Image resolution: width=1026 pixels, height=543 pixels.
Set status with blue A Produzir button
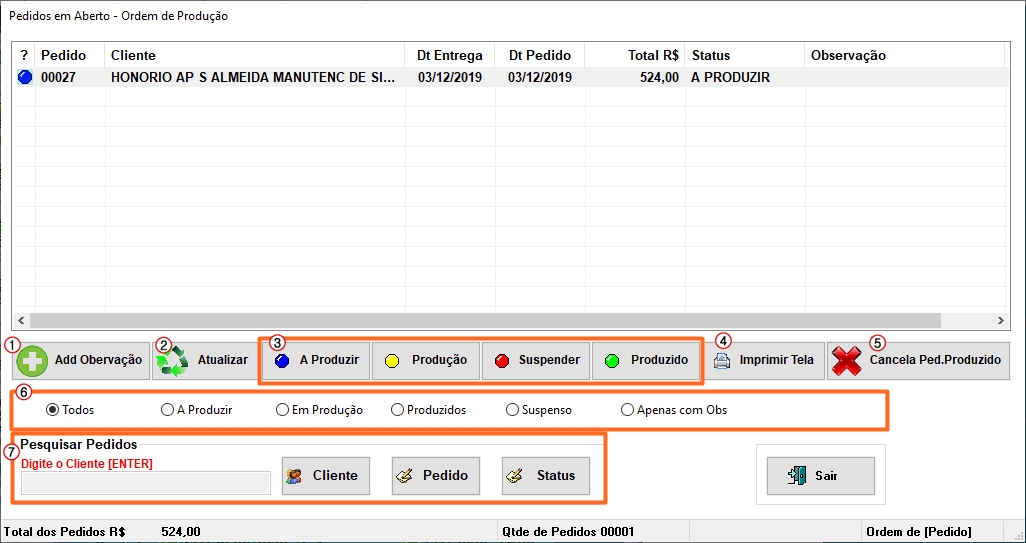(x=317, y=360)
